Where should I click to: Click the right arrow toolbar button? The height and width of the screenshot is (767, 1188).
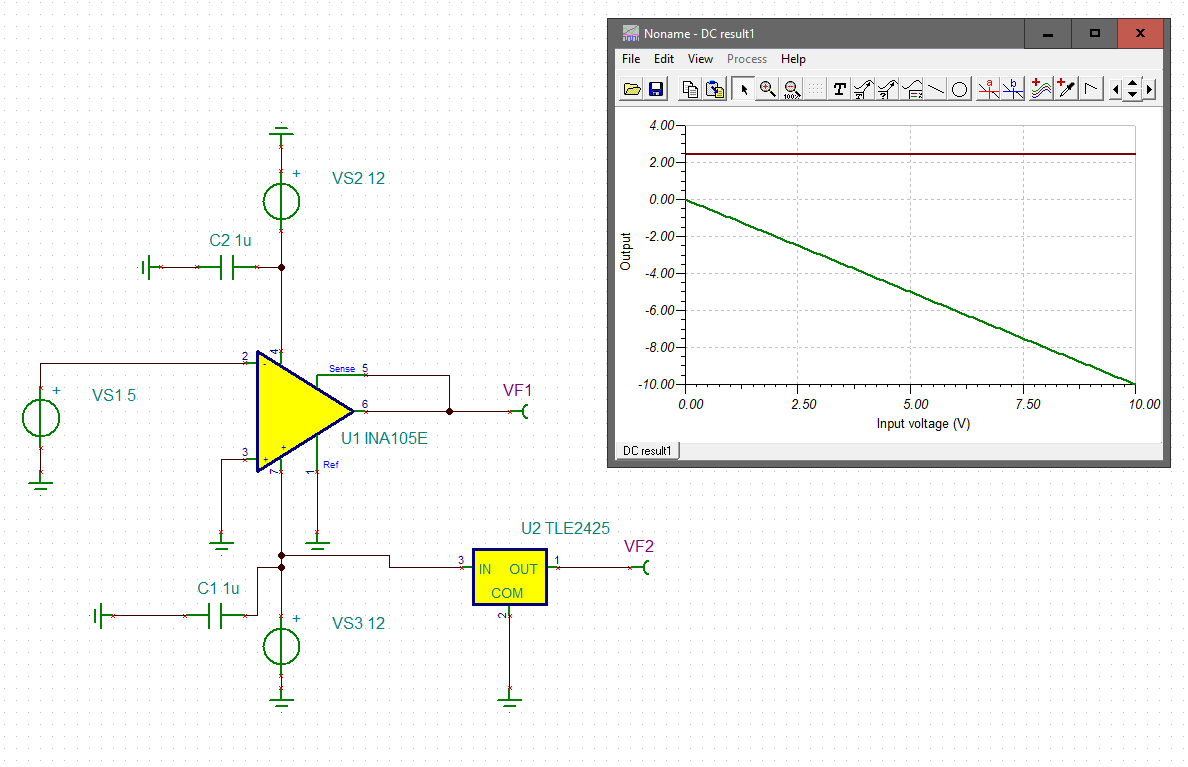[1149, 89]
